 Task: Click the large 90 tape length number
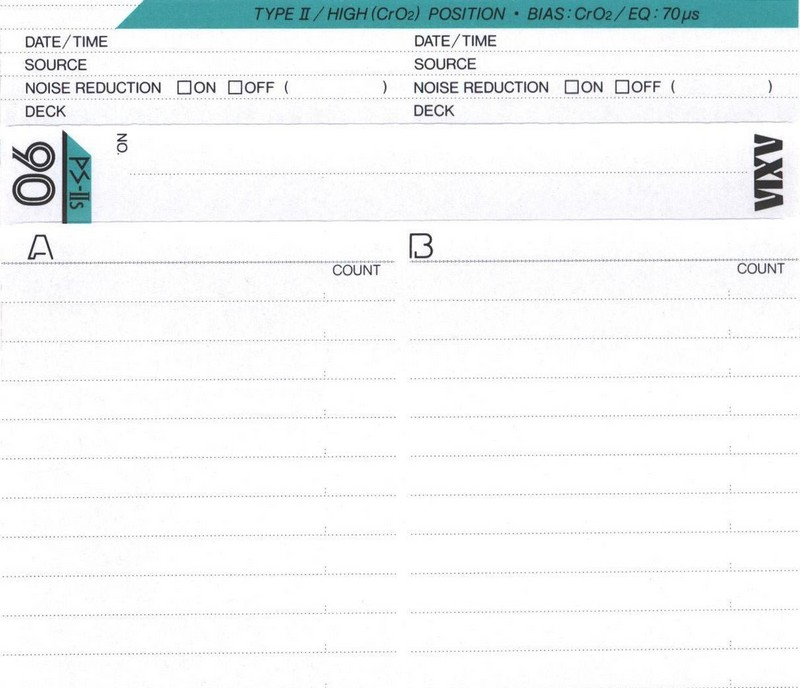(x=34, y=176)
